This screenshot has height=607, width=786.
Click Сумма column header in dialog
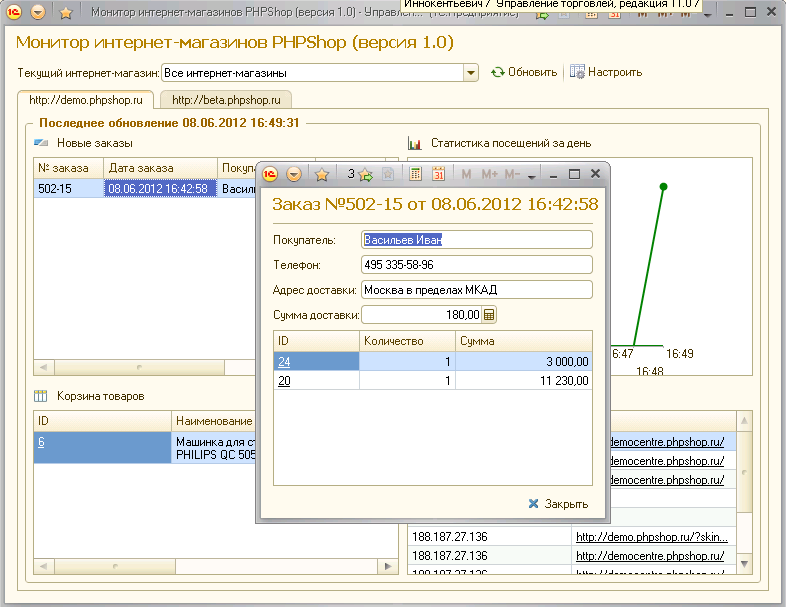pos(524,341)
